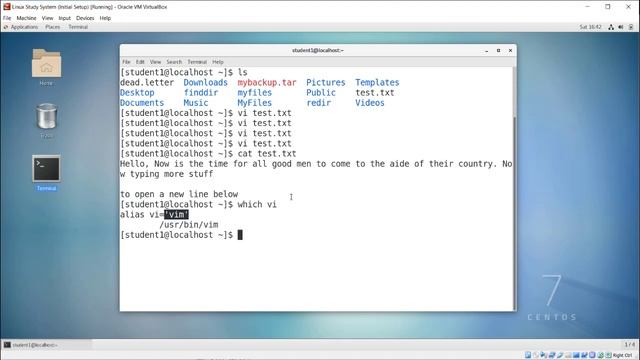This screenshot has height=360, width=640.
Task: Close the student1@localhost terminal window
Action: pos(510,51)
